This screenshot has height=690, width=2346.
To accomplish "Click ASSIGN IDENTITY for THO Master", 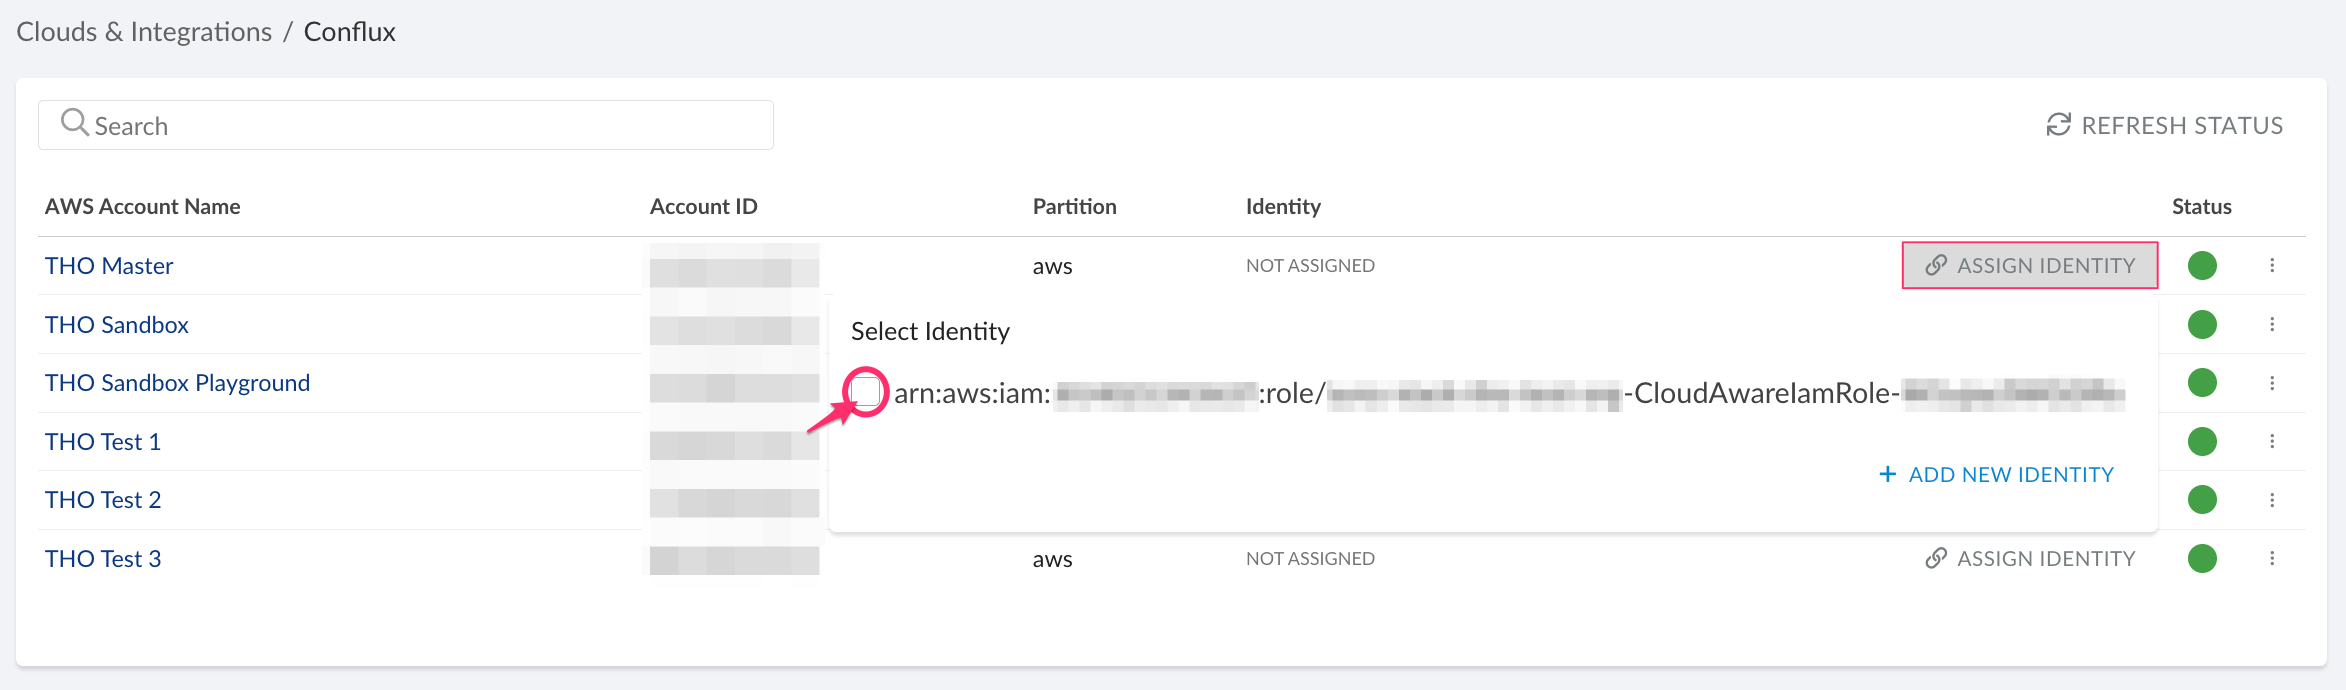I will coord(2028,265).
